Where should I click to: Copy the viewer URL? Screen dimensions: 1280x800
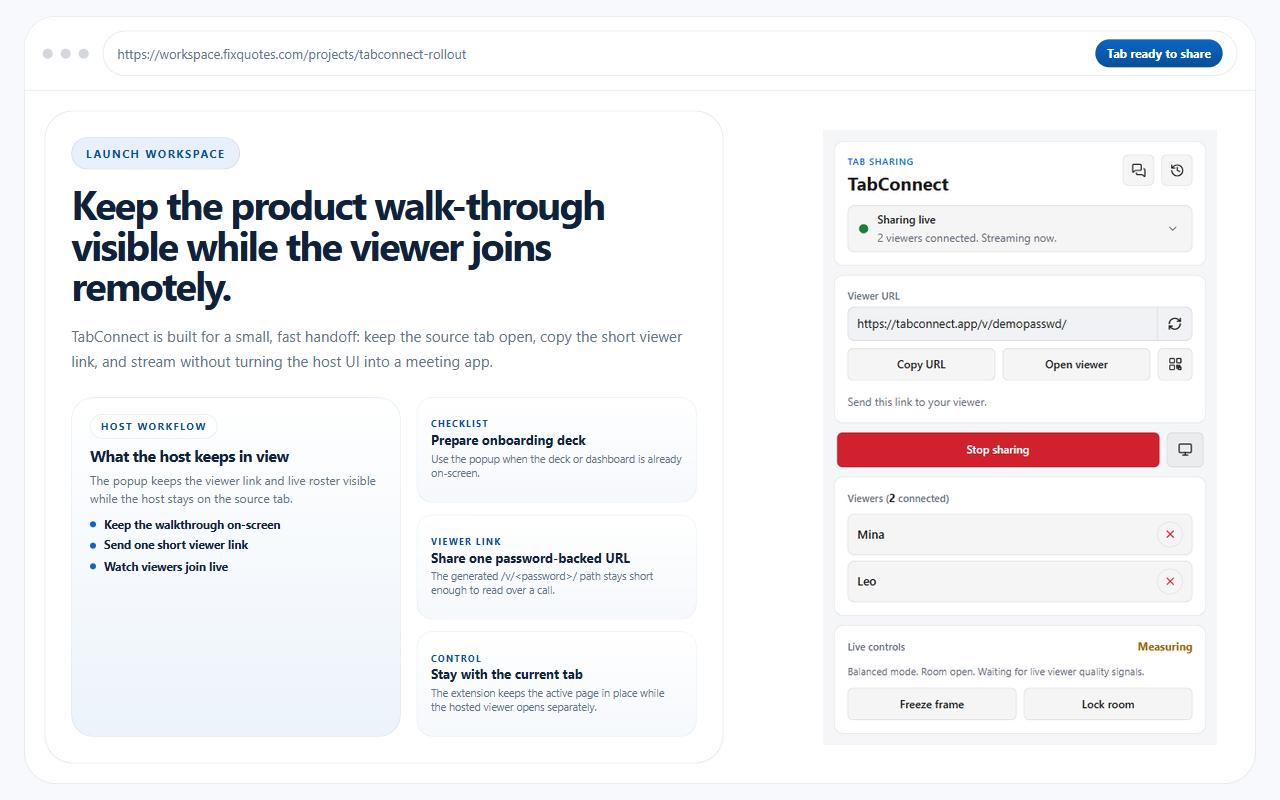pos(920,364)
